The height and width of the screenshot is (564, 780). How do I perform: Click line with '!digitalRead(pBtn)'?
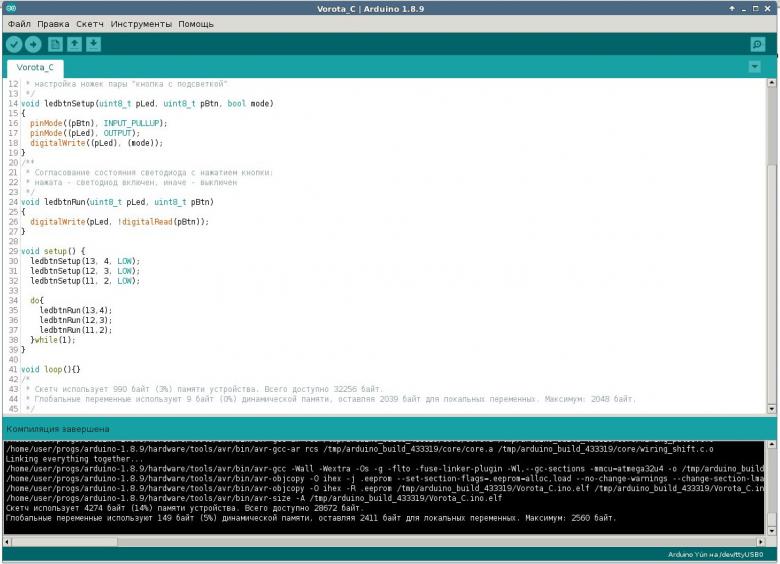119,221
